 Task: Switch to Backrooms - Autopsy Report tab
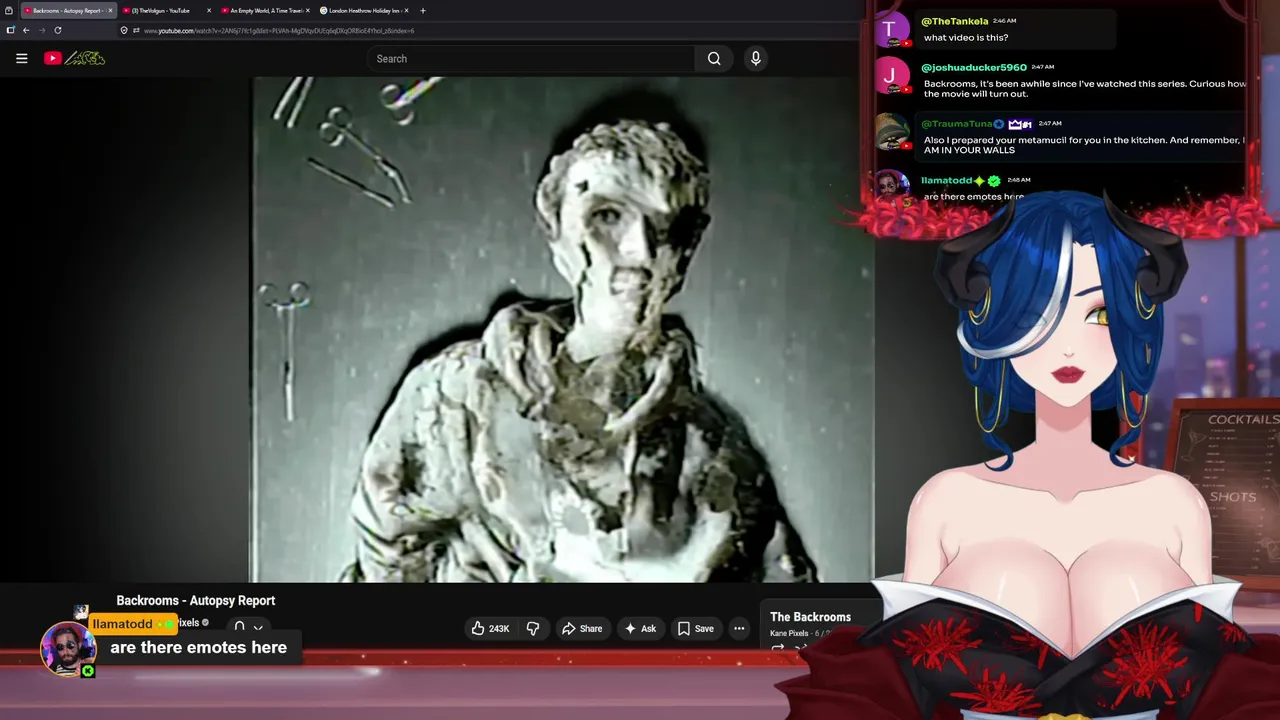coord(67,10)
